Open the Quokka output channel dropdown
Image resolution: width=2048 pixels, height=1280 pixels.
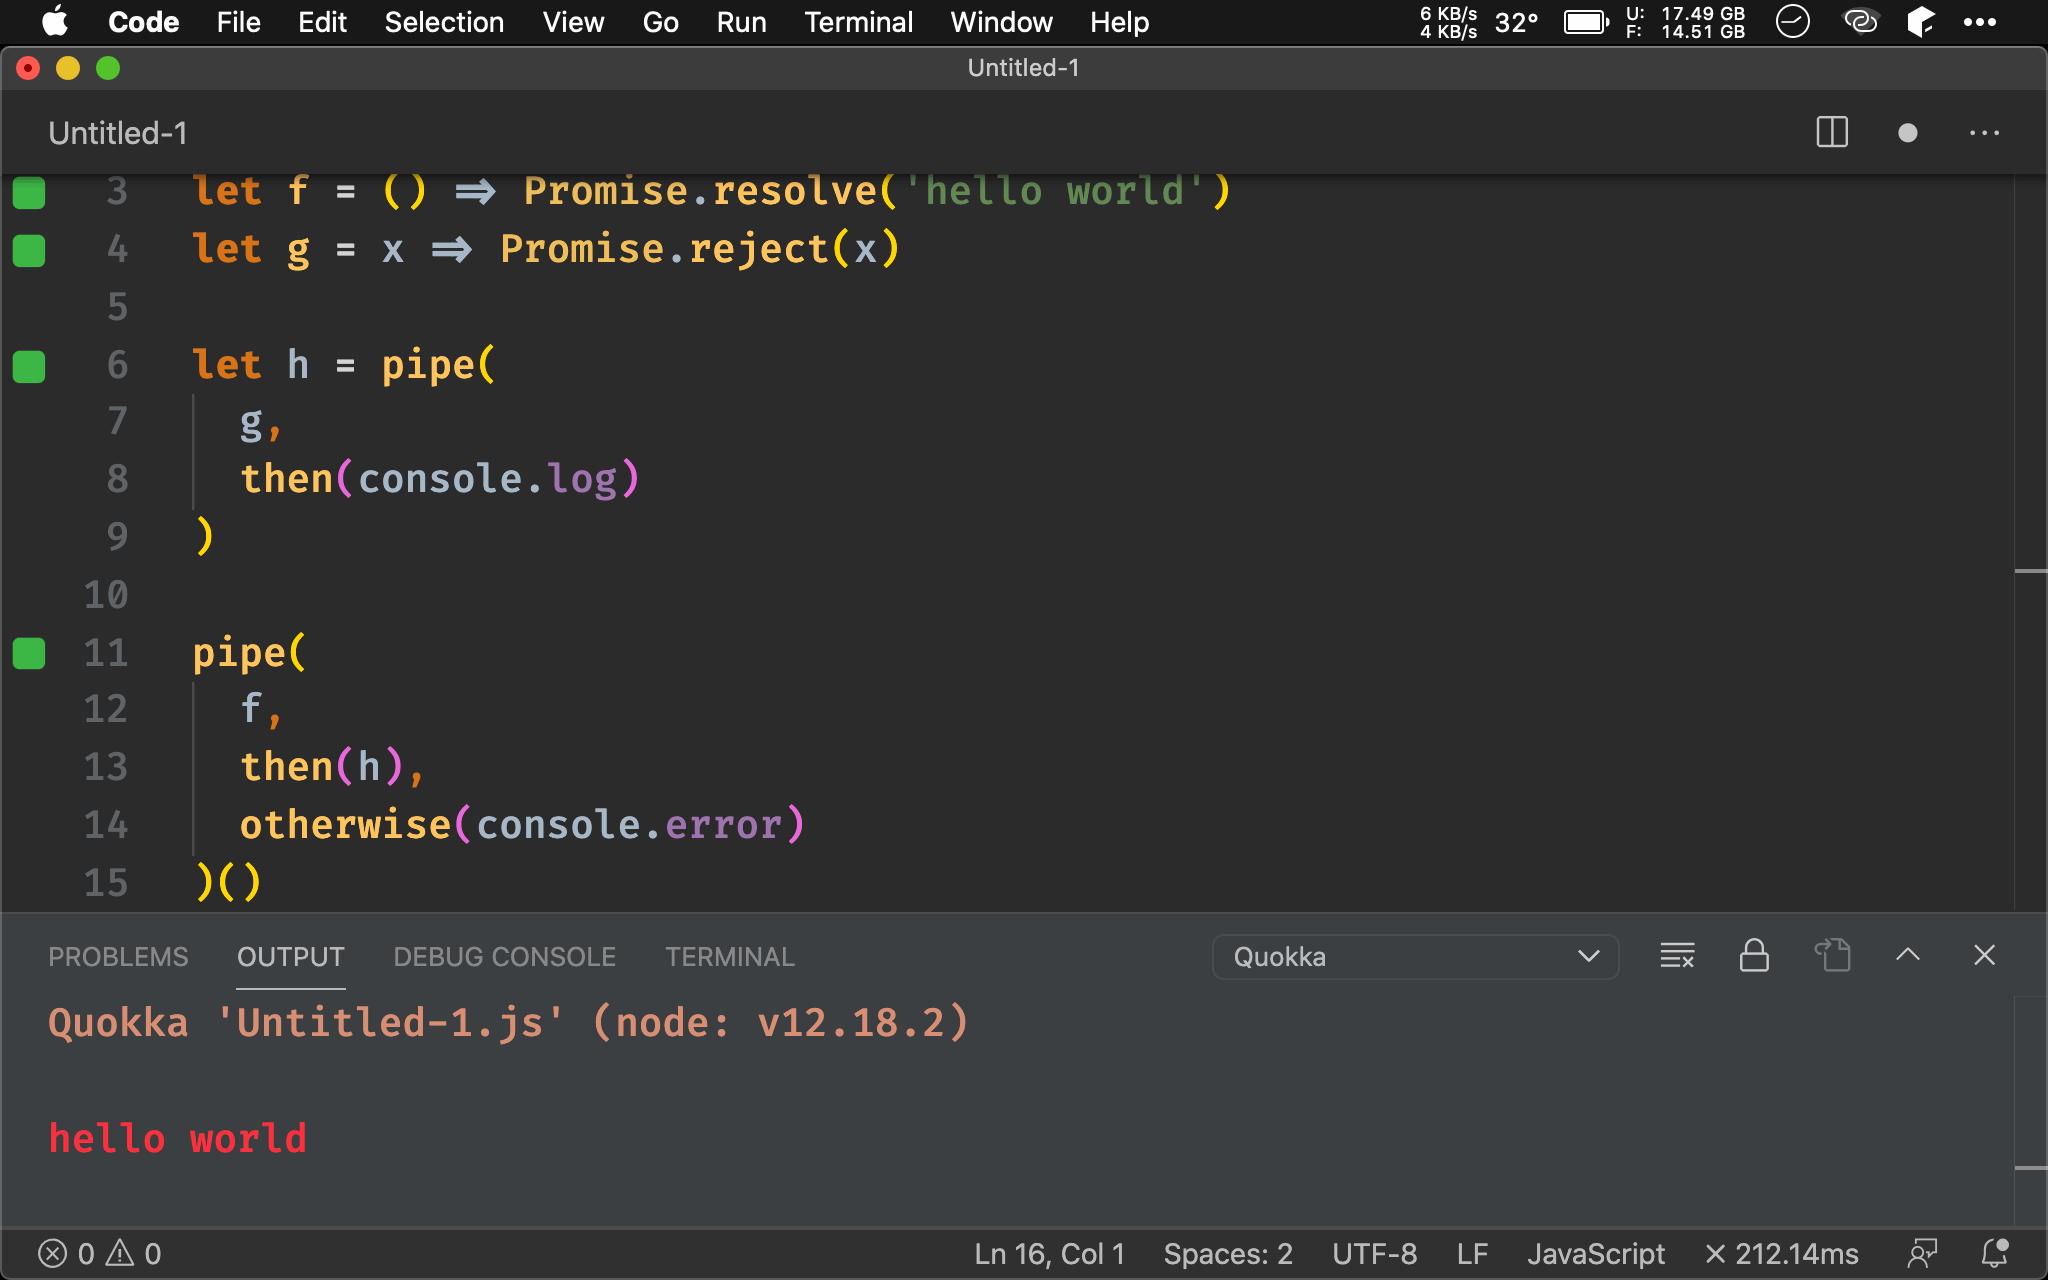click(1415, 957)
